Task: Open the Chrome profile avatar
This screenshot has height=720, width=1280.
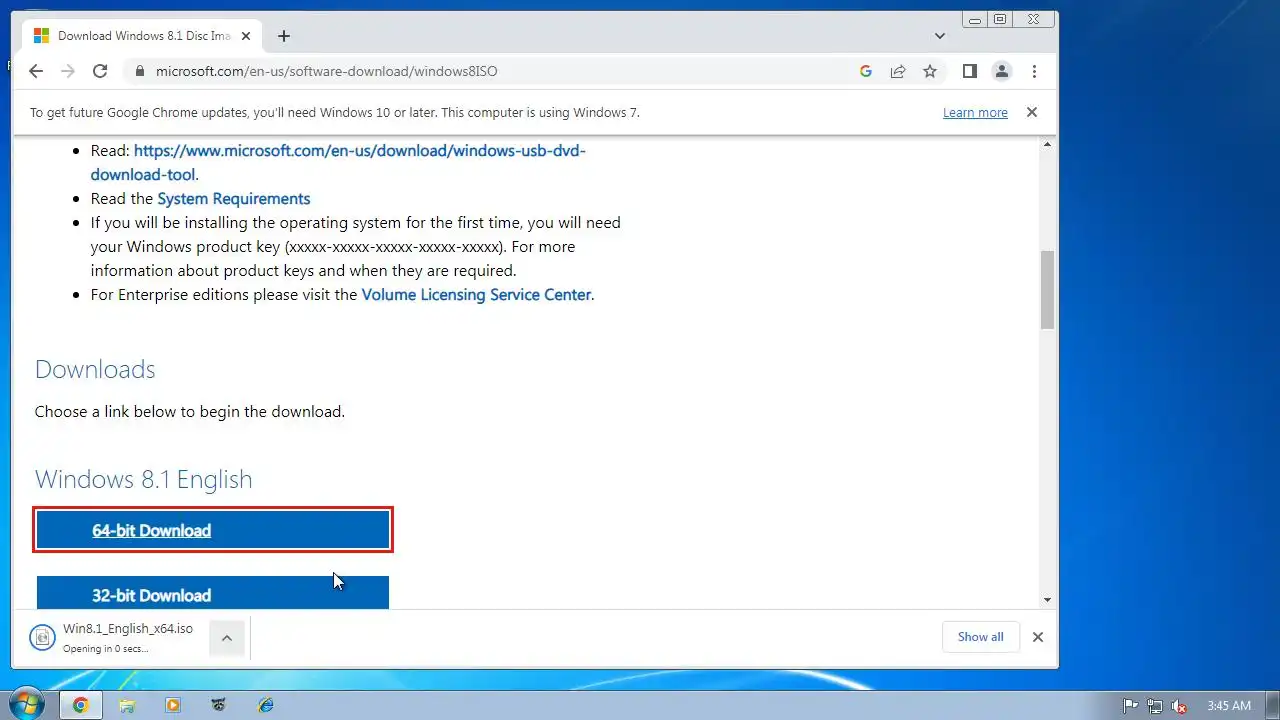Action: [1001, 71]
